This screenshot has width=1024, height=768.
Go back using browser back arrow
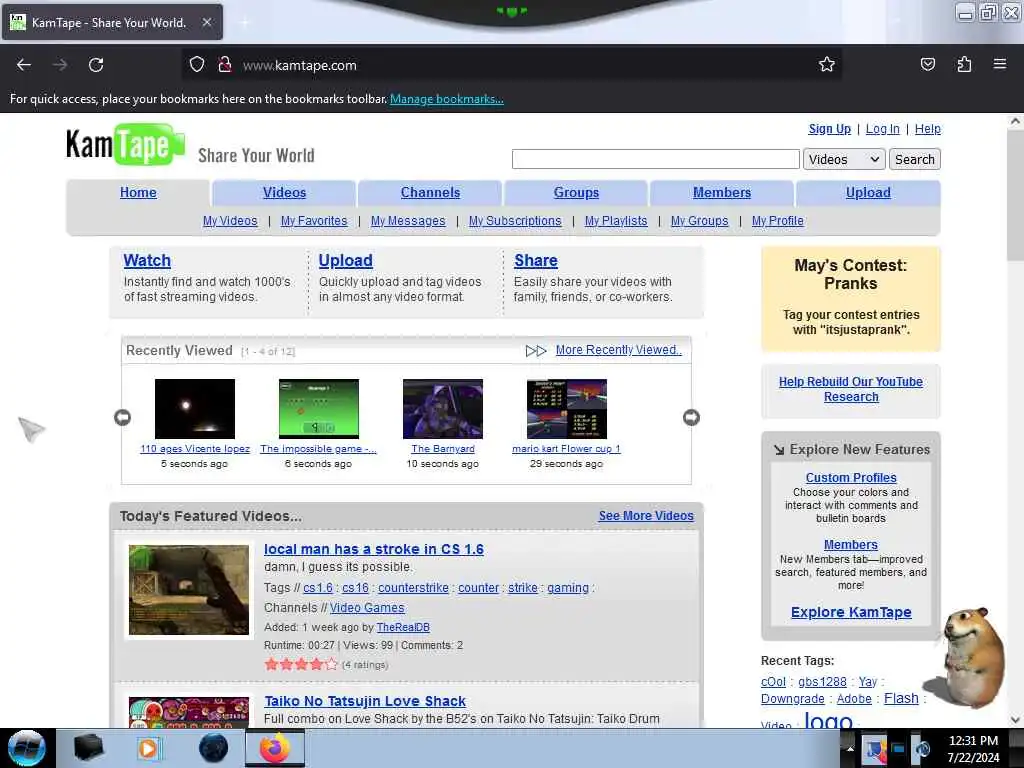tap(24, 65)
